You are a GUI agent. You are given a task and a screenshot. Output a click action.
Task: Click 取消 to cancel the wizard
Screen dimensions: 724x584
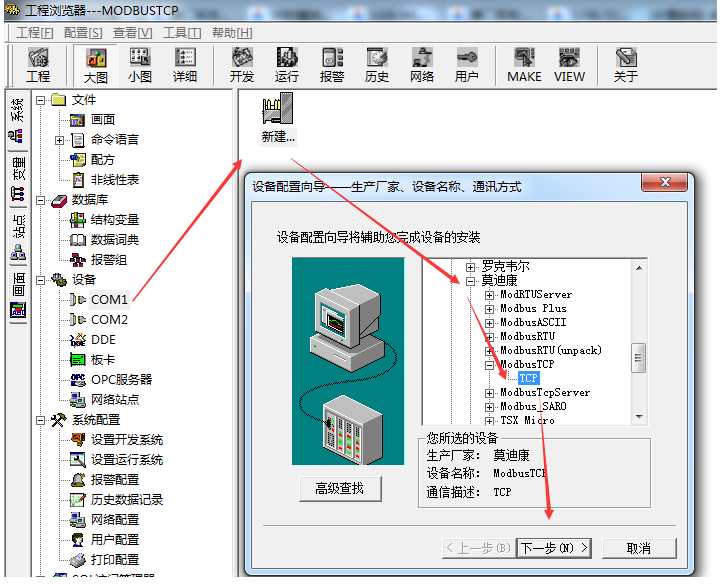tap(639, 548)
